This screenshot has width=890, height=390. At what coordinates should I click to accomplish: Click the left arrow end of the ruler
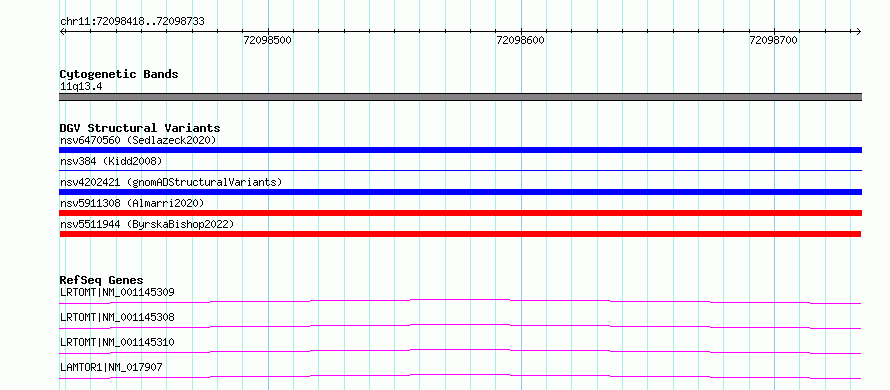(x=62, y=31)
